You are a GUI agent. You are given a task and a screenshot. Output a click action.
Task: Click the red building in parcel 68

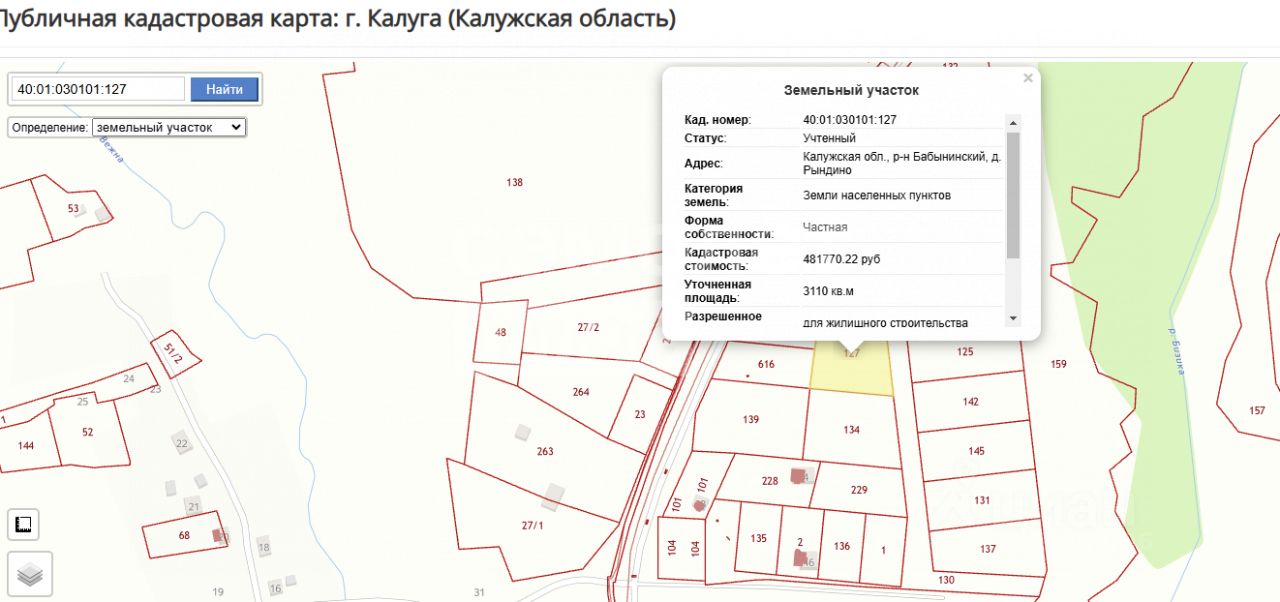(217, 536)
